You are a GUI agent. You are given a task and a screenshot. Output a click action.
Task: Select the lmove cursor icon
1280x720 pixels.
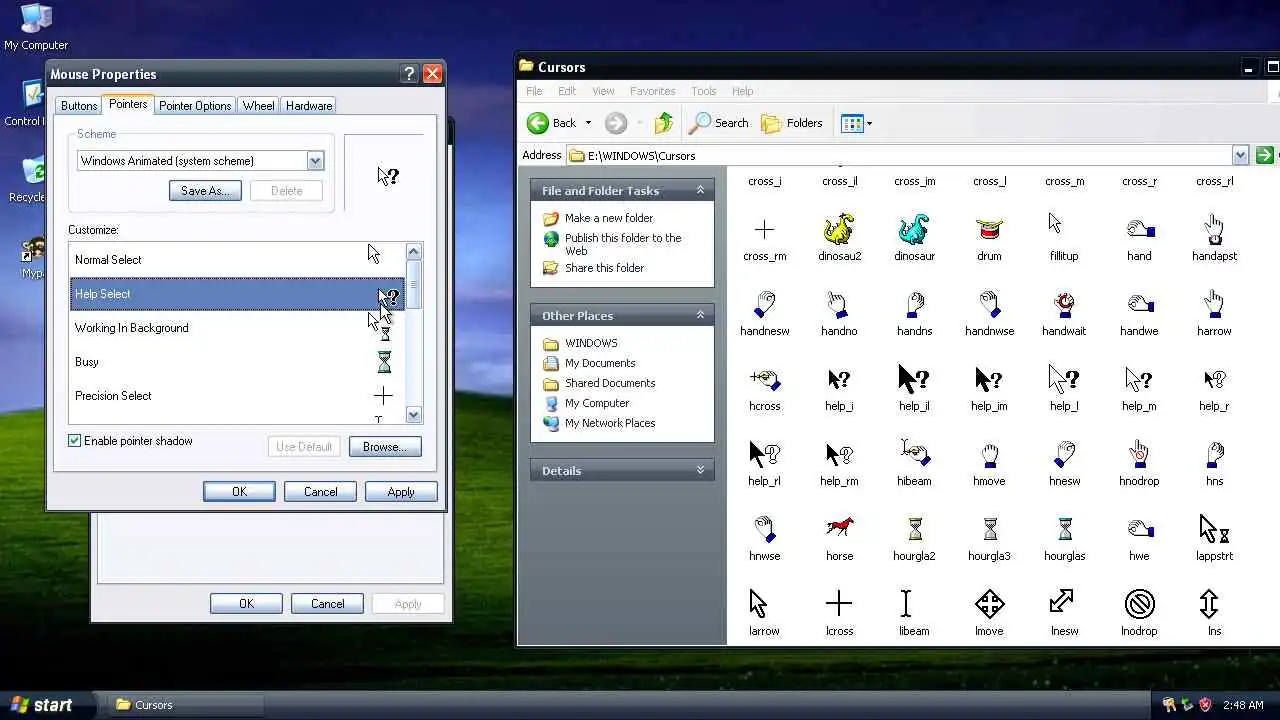[x=989, y=604]
